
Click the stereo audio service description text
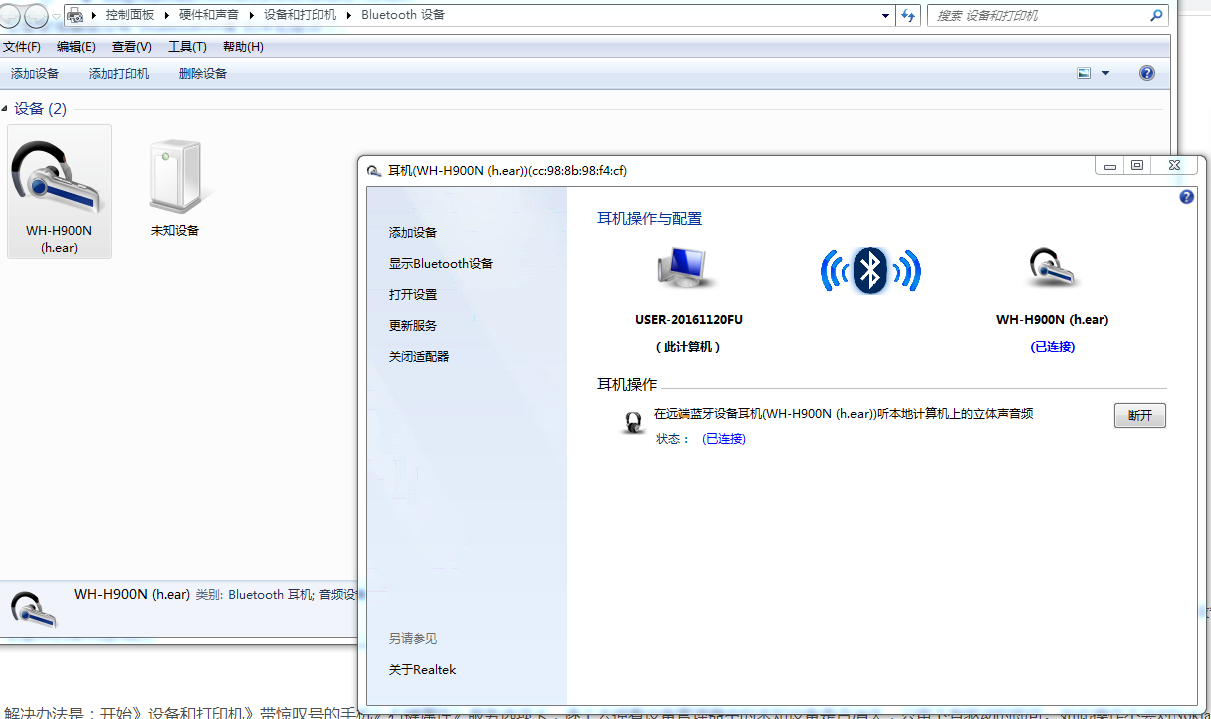[843, 413]
